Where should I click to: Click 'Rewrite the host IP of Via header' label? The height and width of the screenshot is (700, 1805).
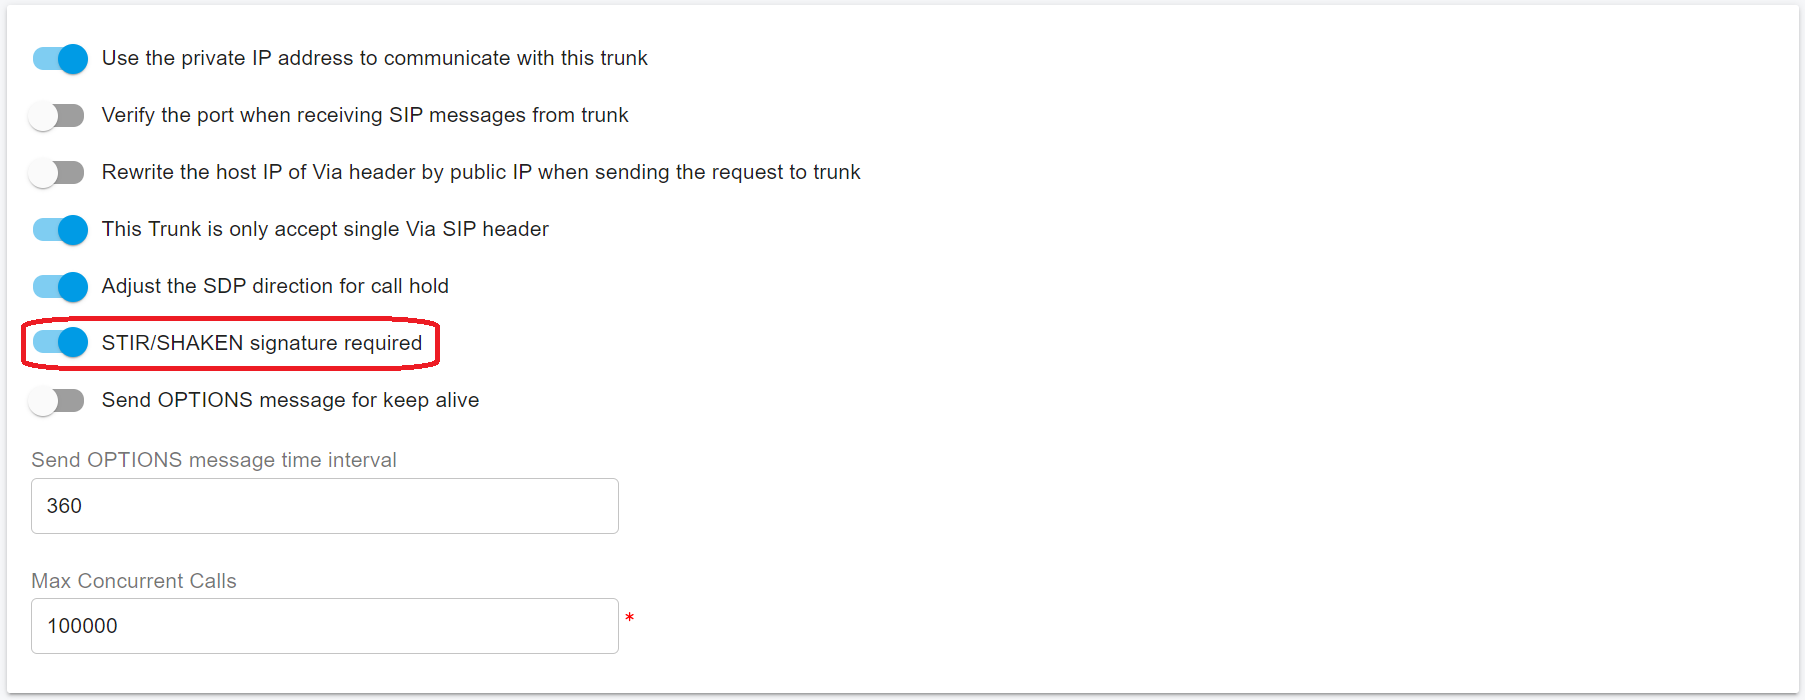480,172
